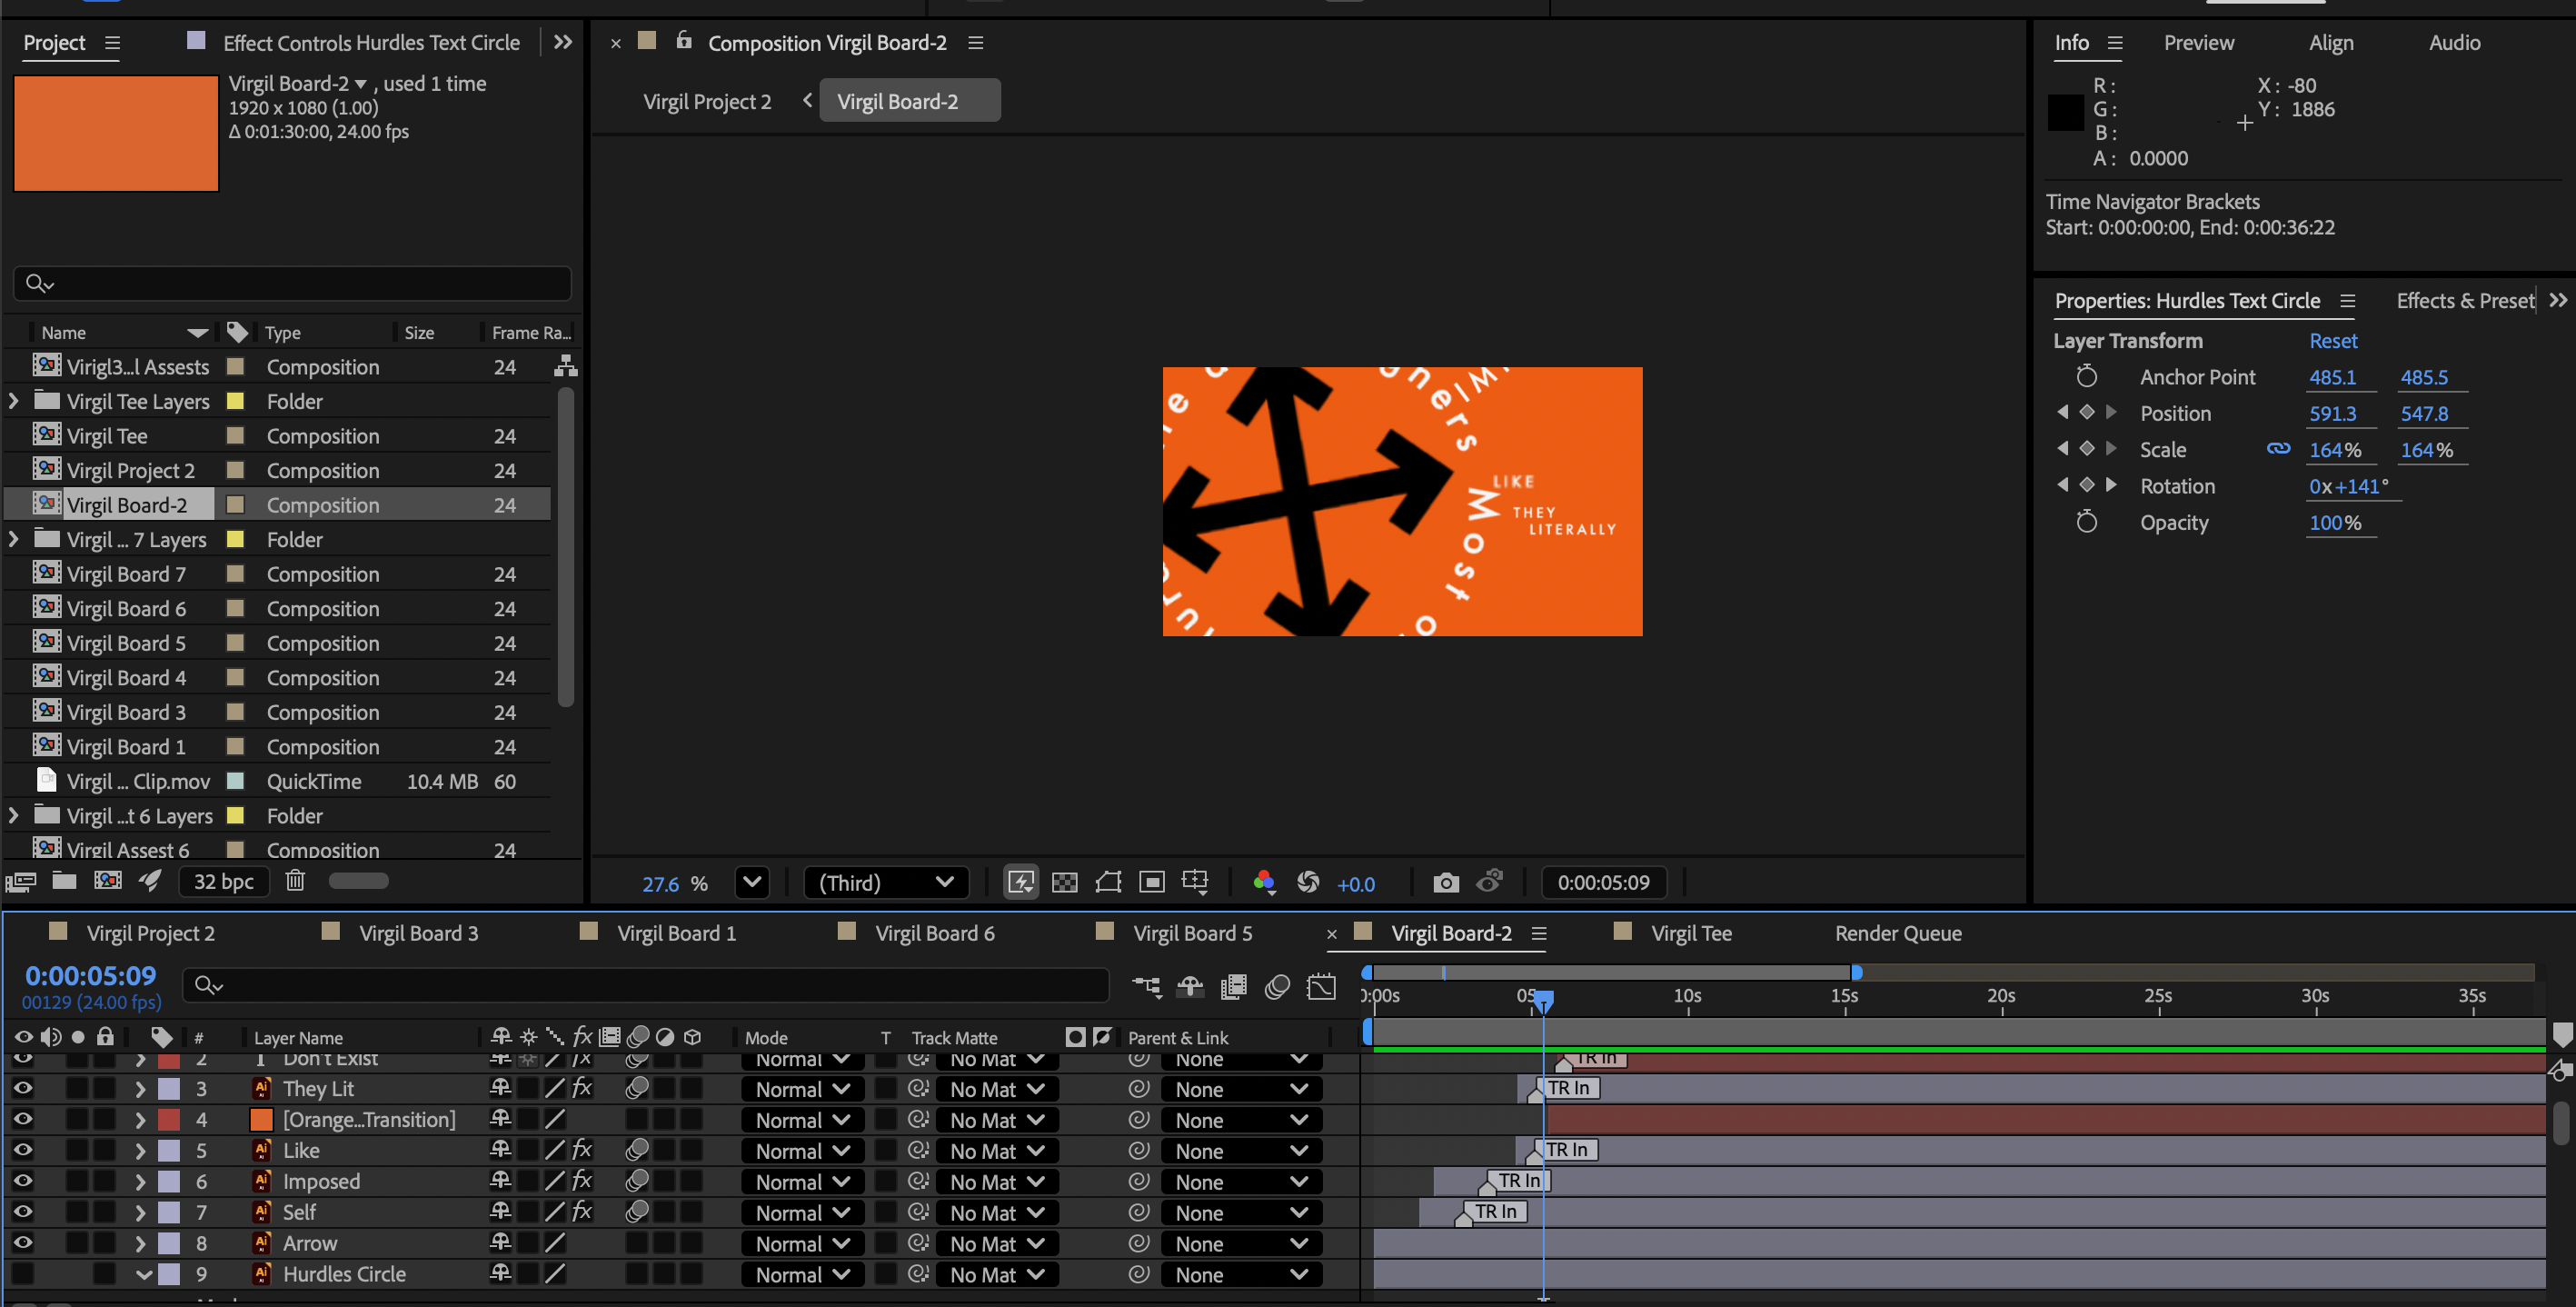
Task: Click the 32 bpc color depth button
Action: (224, 881)
